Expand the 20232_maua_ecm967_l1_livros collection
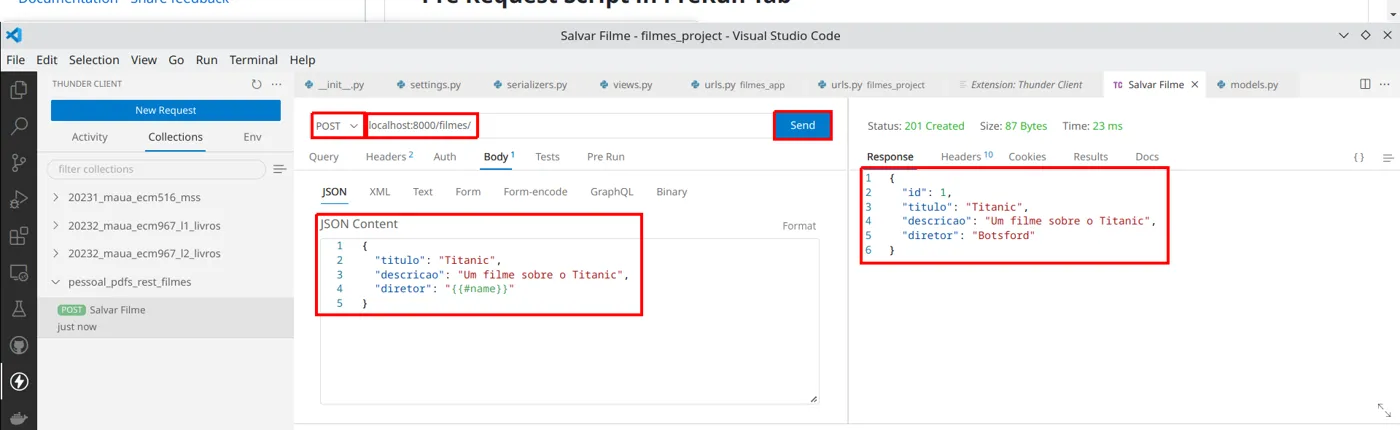Screen dimensions: 1400x430 click(x=55, y=226)
